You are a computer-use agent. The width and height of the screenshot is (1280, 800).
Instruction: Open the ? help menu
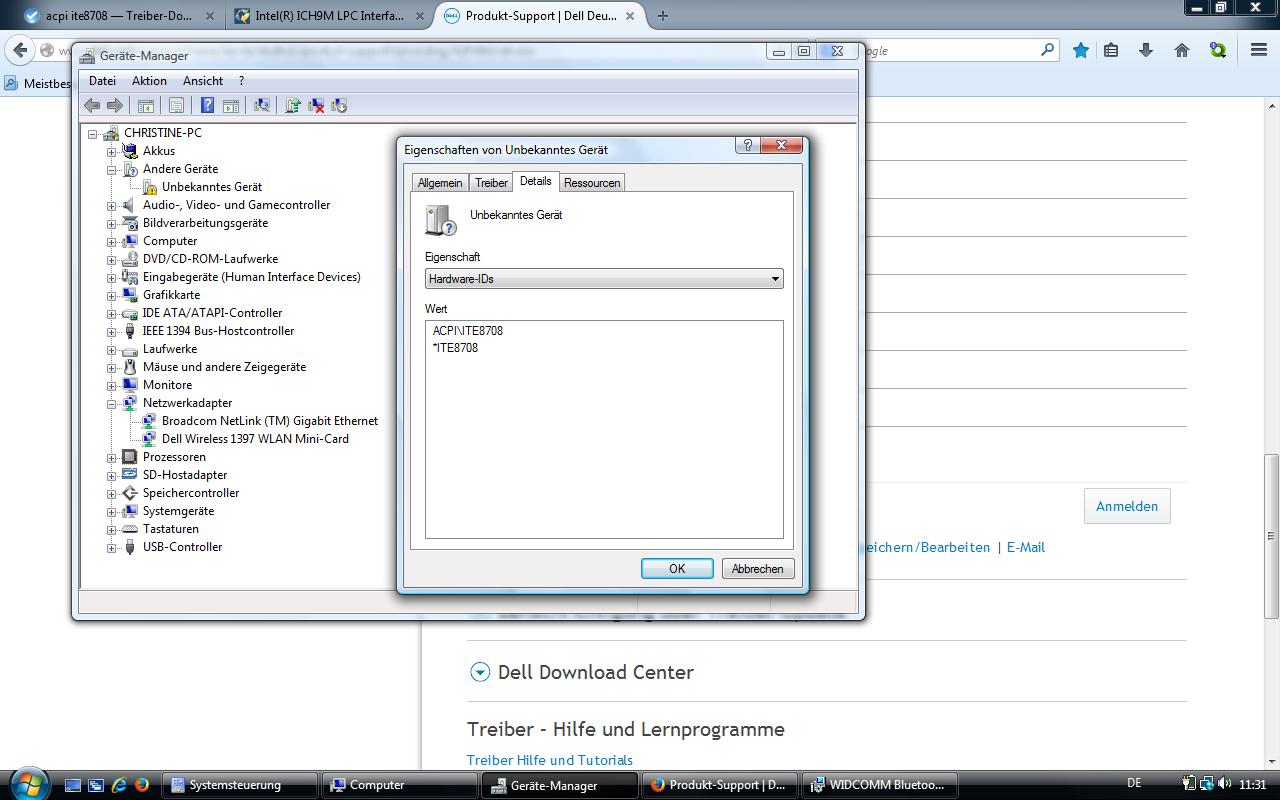click(x=241, y=81)
